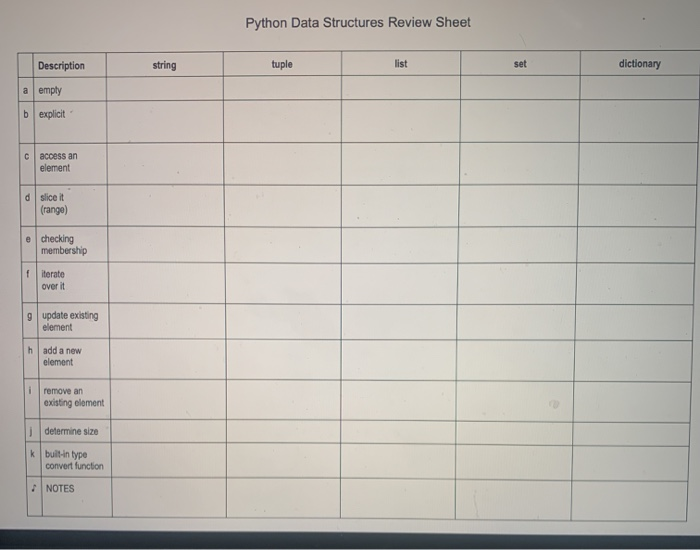Viewport: 700px width, 550px height.
Task: Click the set cell in the remove an existing element row
Action: click(x=514, y=401)
